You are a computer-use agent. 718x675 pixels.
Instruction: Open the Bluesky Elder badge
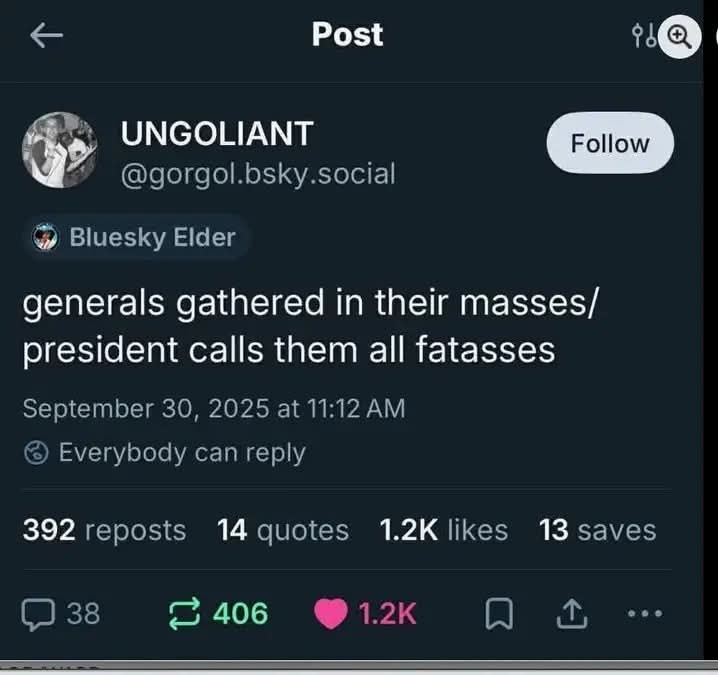pos(135,237)
